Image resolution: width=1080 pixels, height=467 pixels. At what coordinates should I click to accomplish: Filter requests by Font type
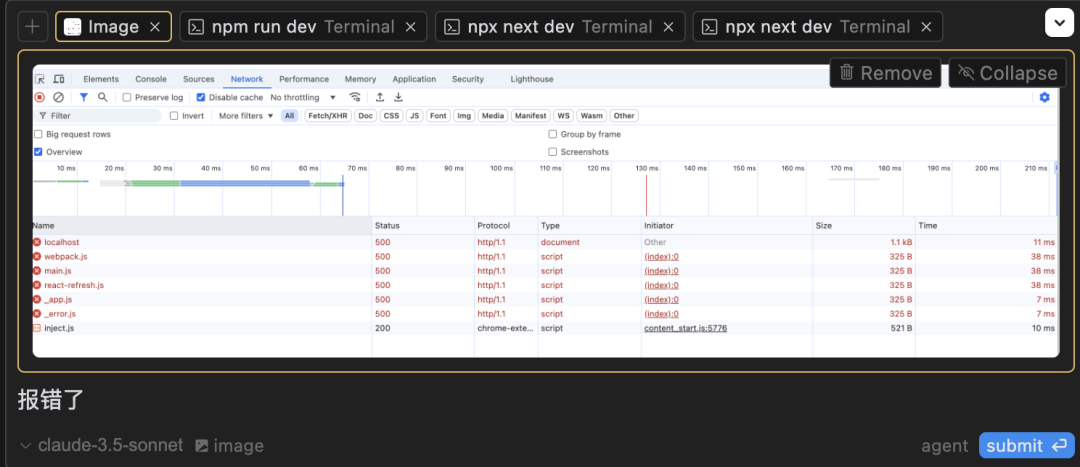438,116
